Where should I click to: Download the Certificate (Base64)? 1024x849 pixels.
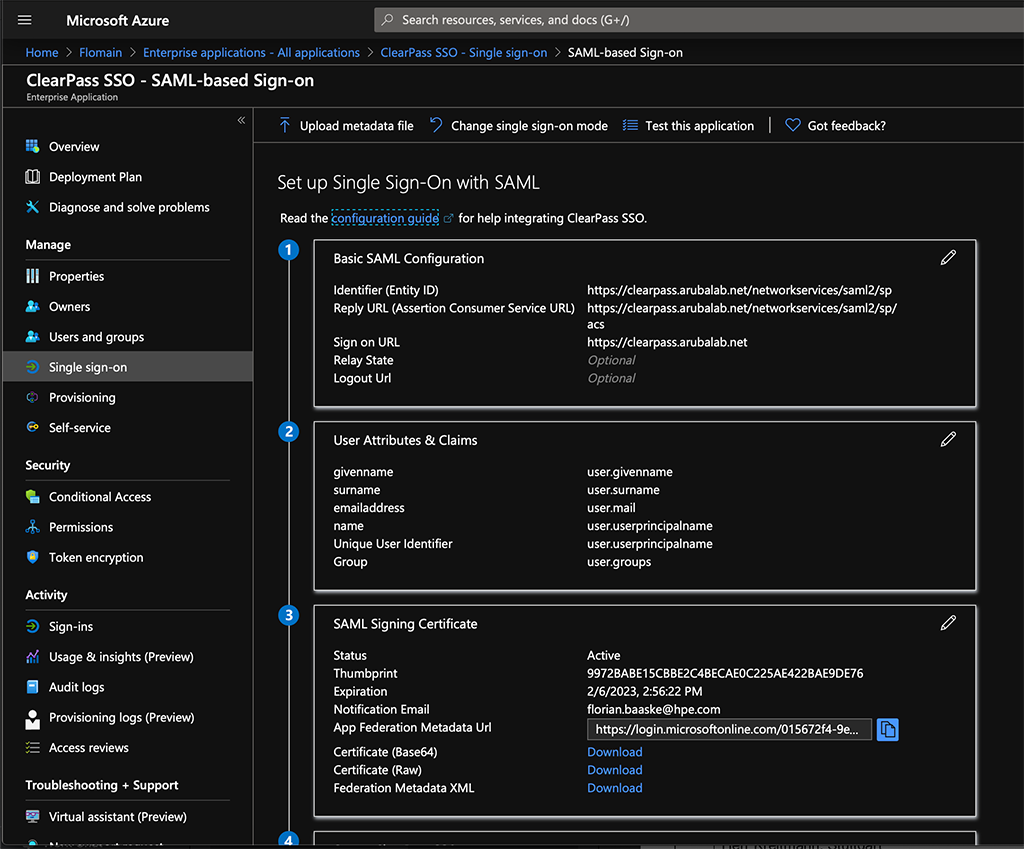[615, 752]
